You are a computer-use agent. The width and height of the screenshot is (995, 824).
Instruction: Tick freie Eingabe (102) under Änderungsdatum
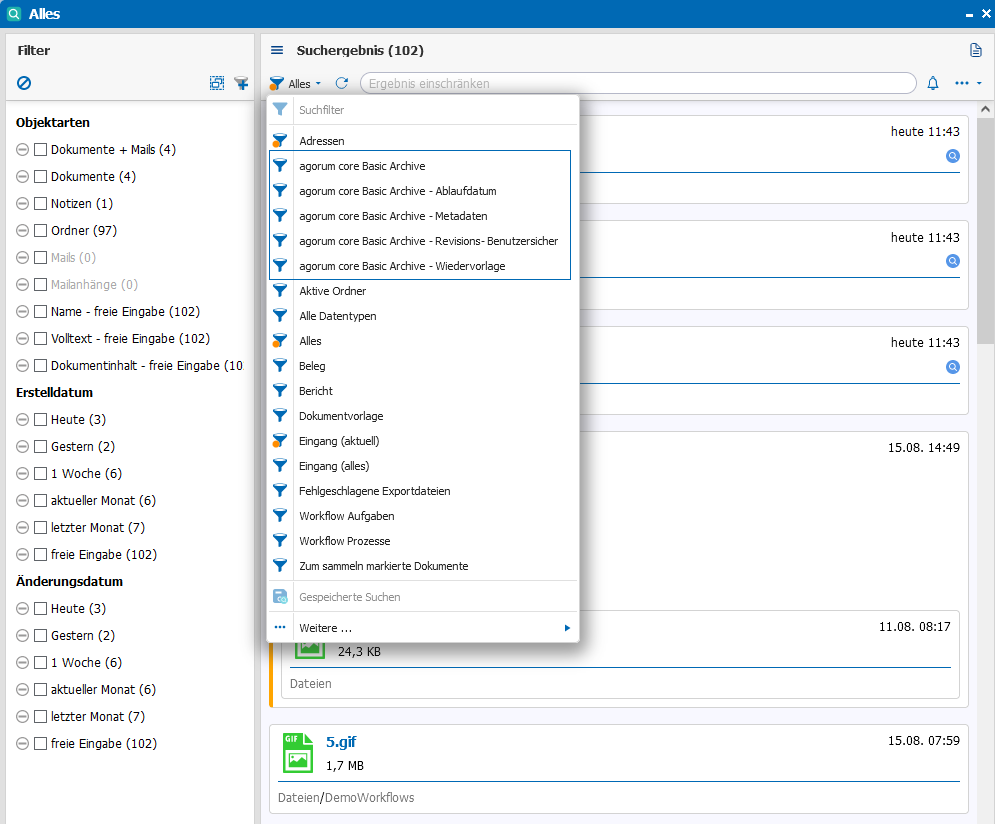click(40, 743)
